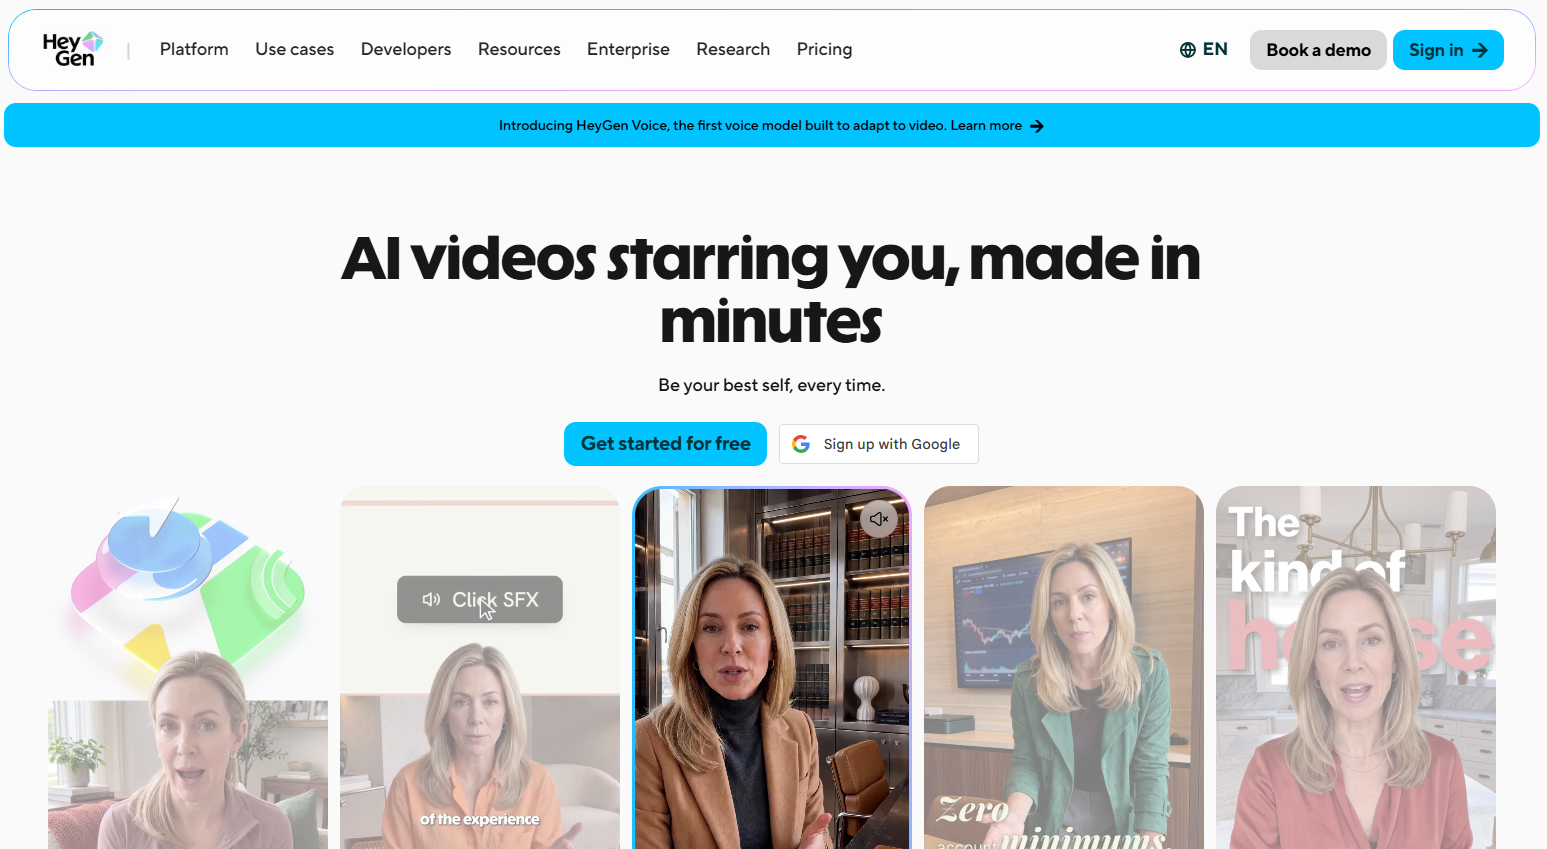Click Get started for free
1547x849 pixels.
(665, 444)
